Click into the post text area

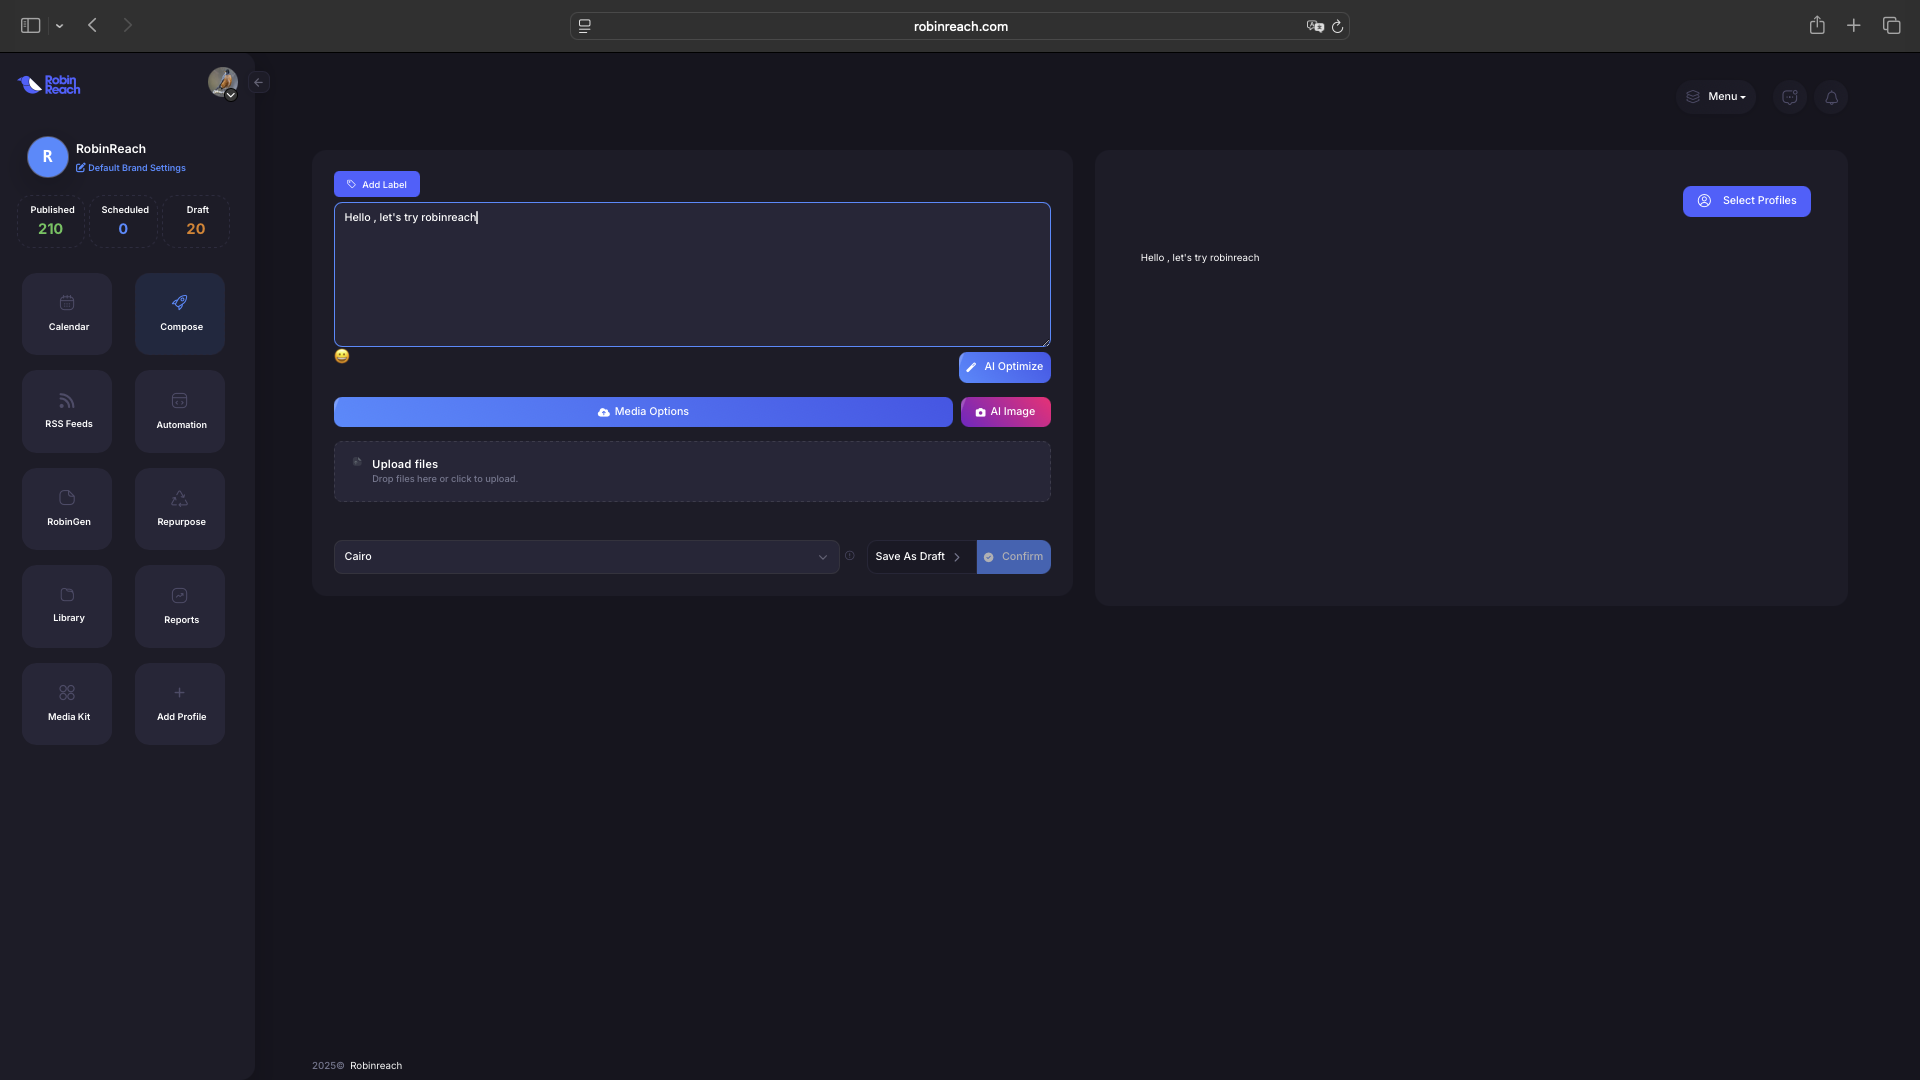click(692, 280)
